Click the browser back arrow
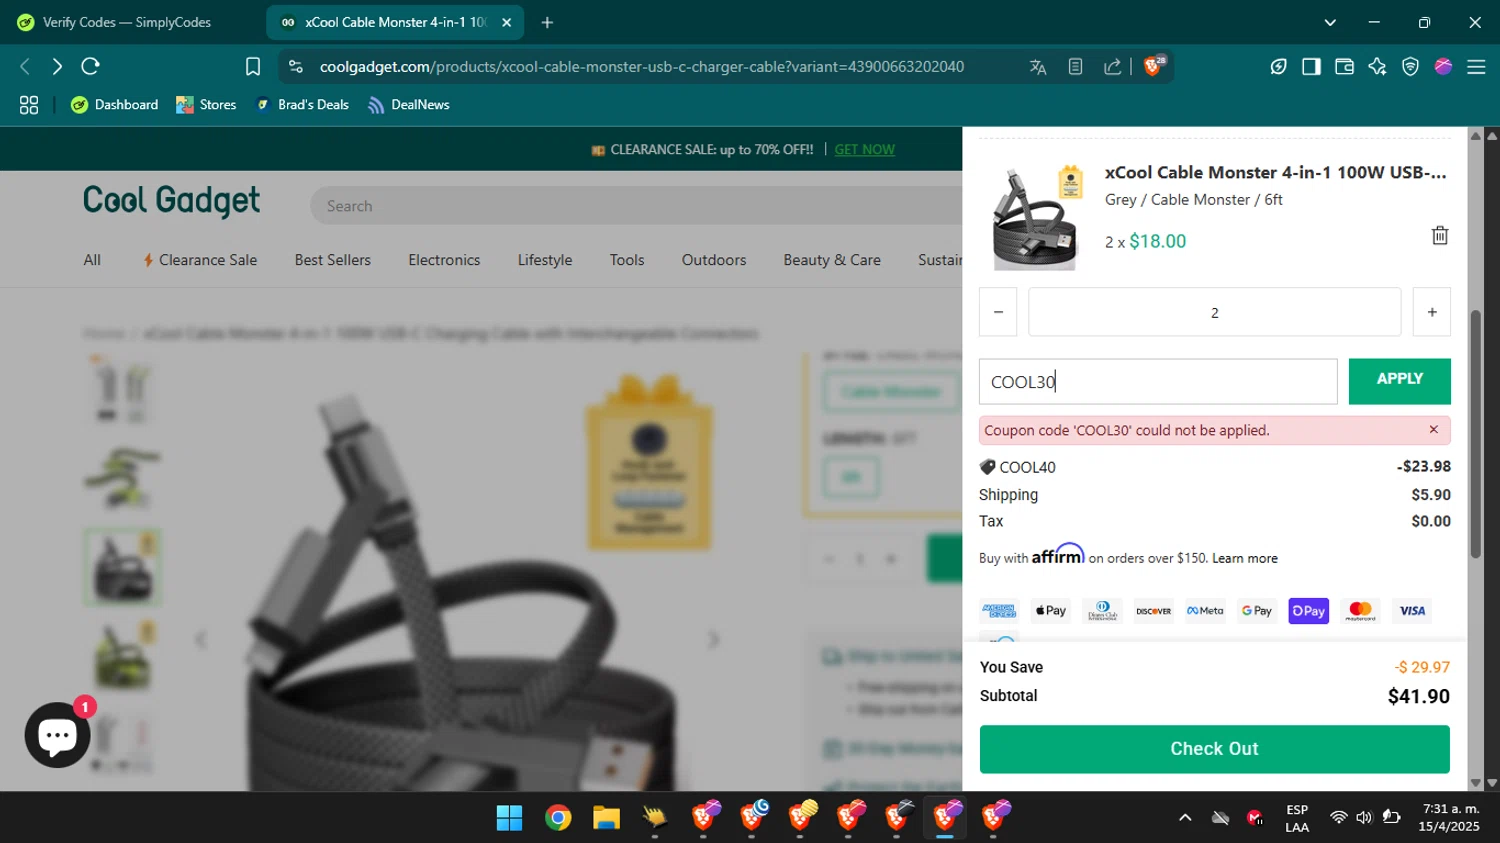 coord(25,67)
